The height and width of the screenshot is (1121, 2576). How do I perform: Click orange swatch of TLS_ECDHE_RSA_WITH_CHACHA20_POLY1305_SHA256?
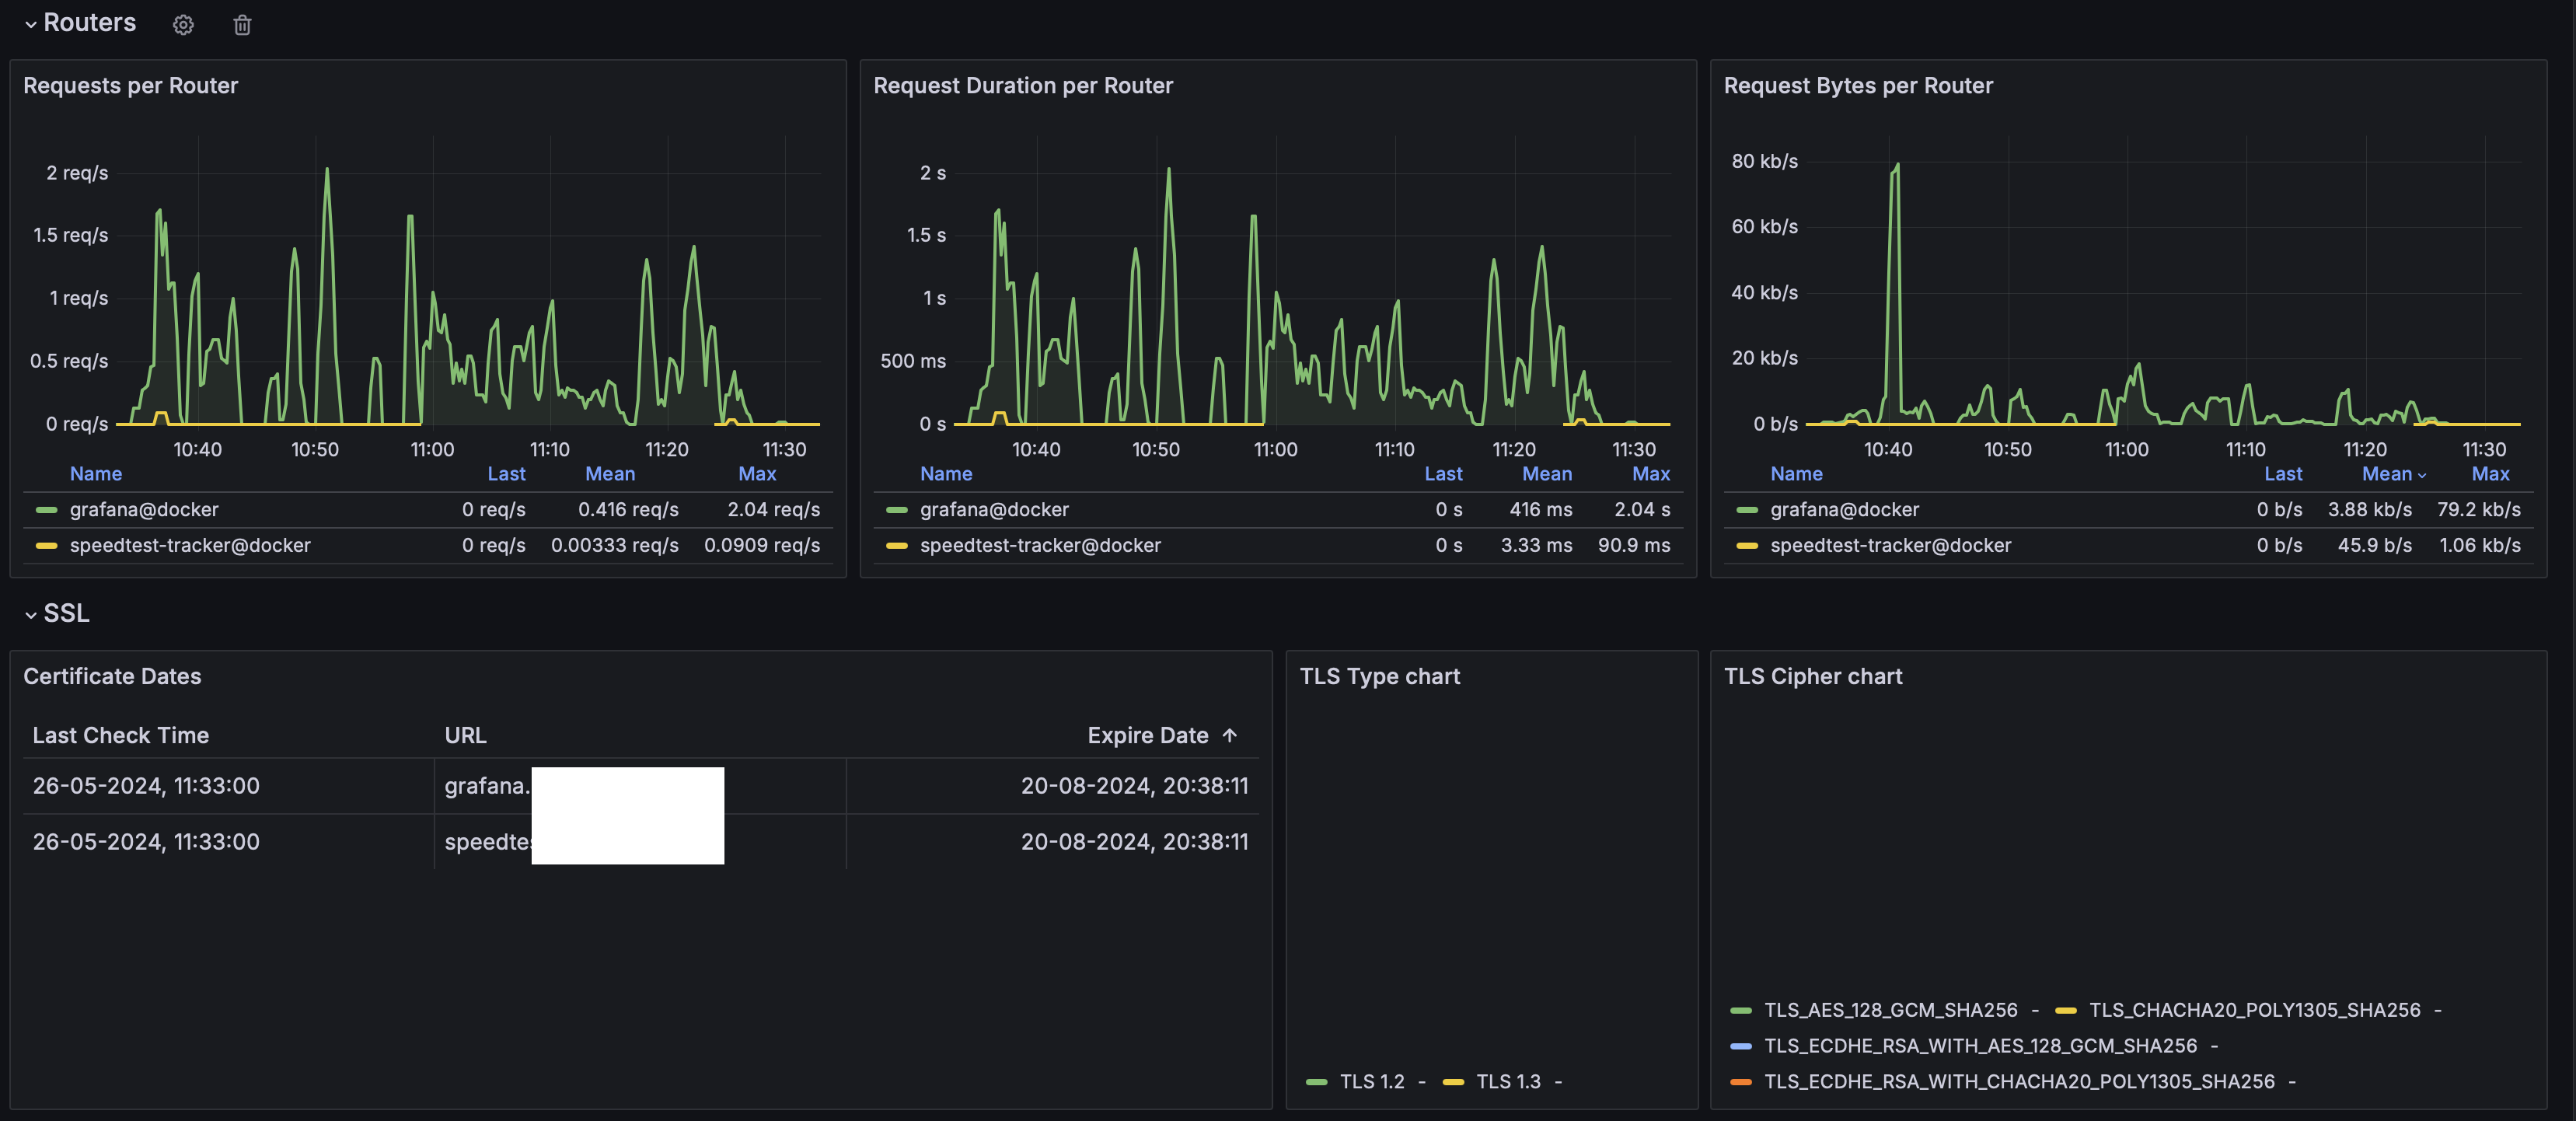(1741, 1082)
